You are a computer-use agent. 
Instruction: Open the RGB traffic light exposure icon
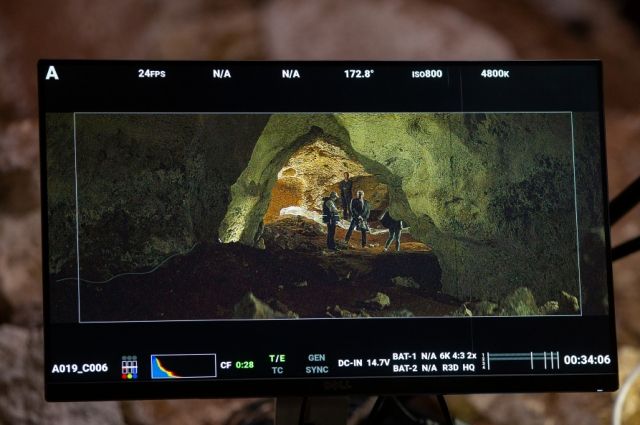coord(129,367)
